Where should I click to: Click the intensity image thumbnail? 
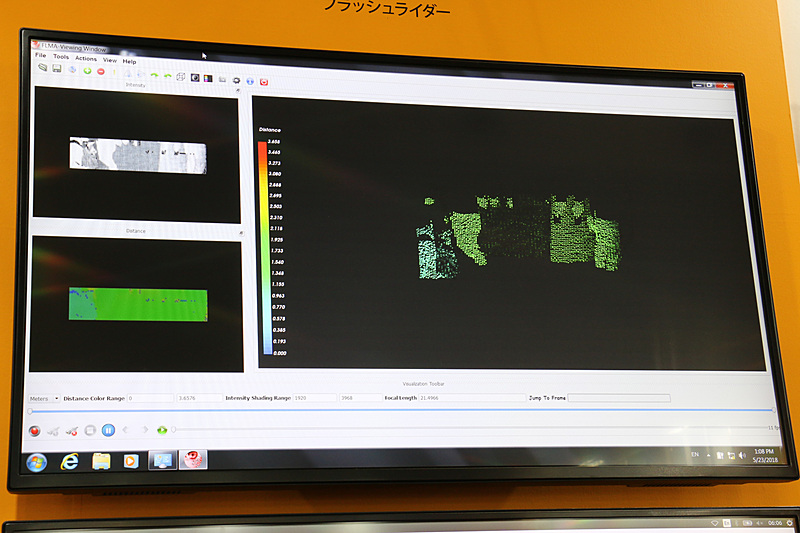pyautogui.click(x=138, y=156)
